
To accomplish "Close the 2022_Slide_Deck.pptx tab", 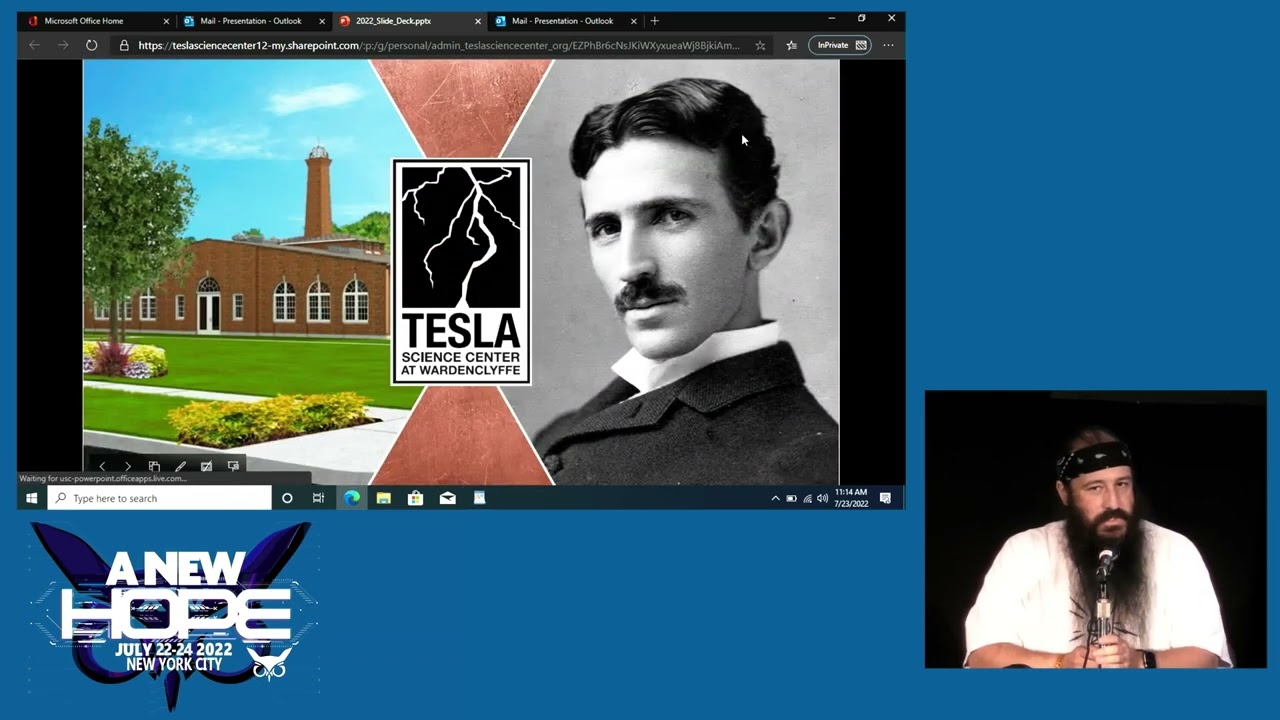I will tap(477, 20).
